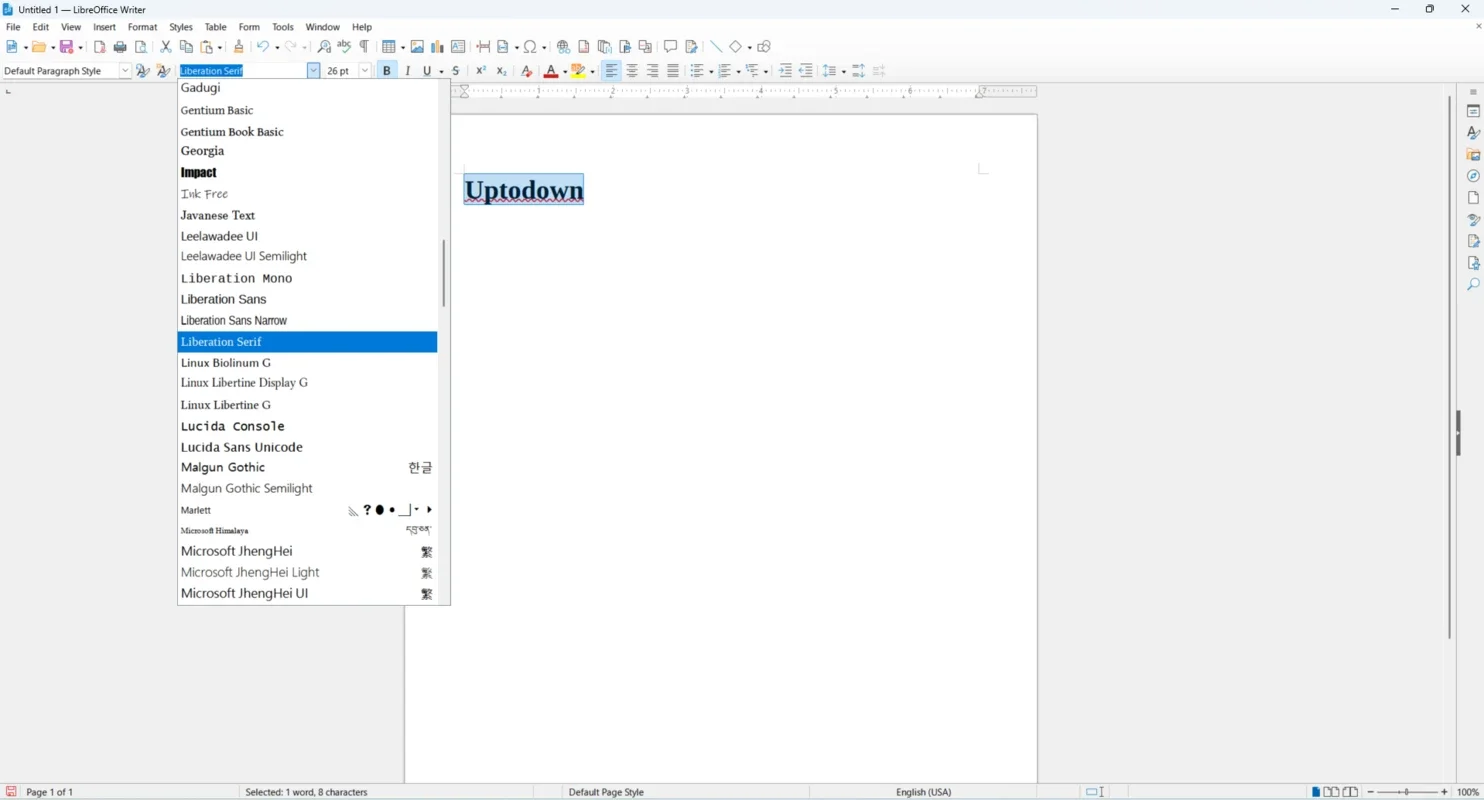Open the Gallery sidebar panel
This screenshot has width=1484, height=800.
[1472, 154]
